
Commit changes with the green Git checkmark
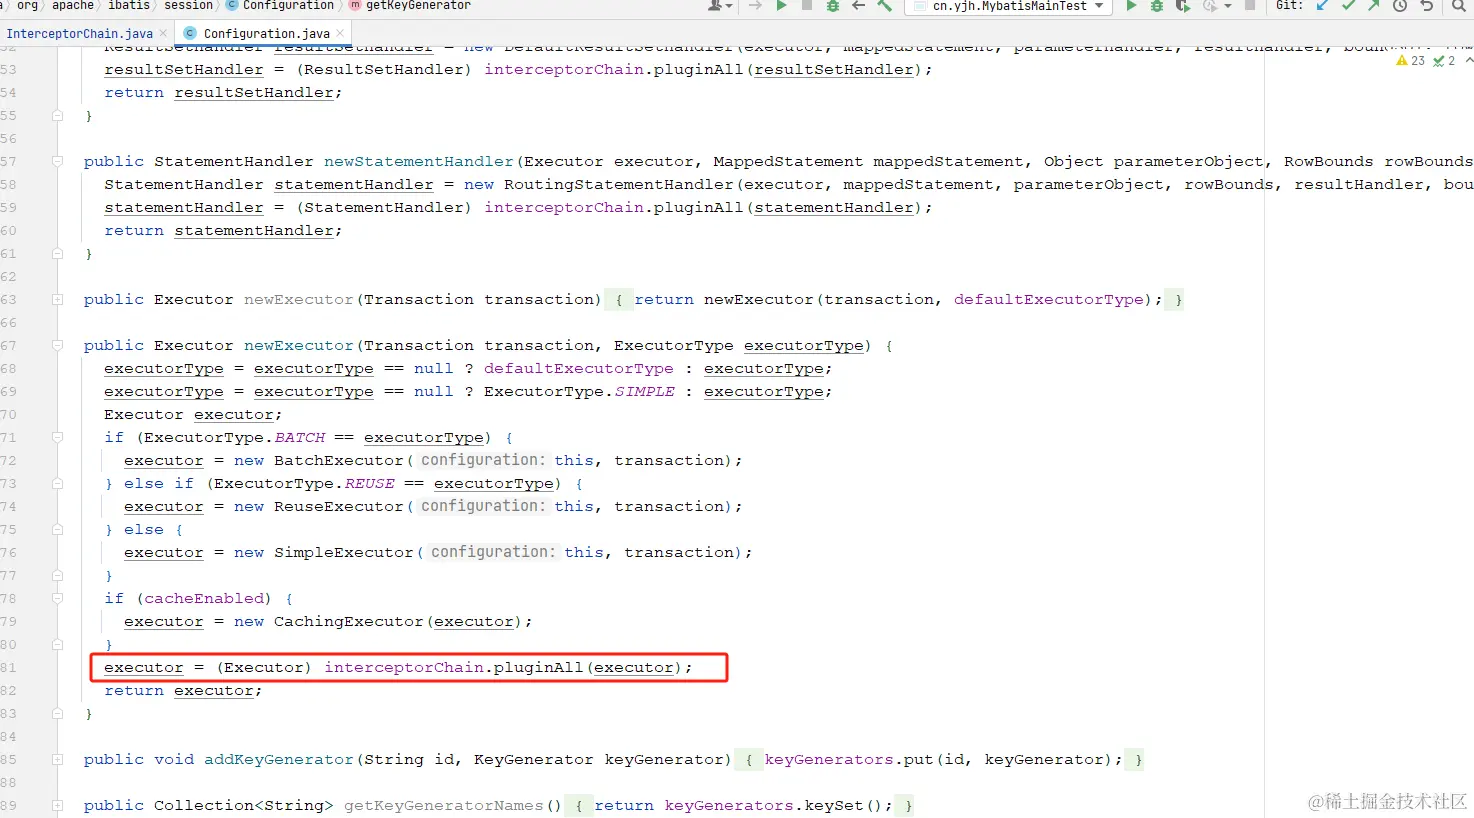click(x=1348, y=6)
